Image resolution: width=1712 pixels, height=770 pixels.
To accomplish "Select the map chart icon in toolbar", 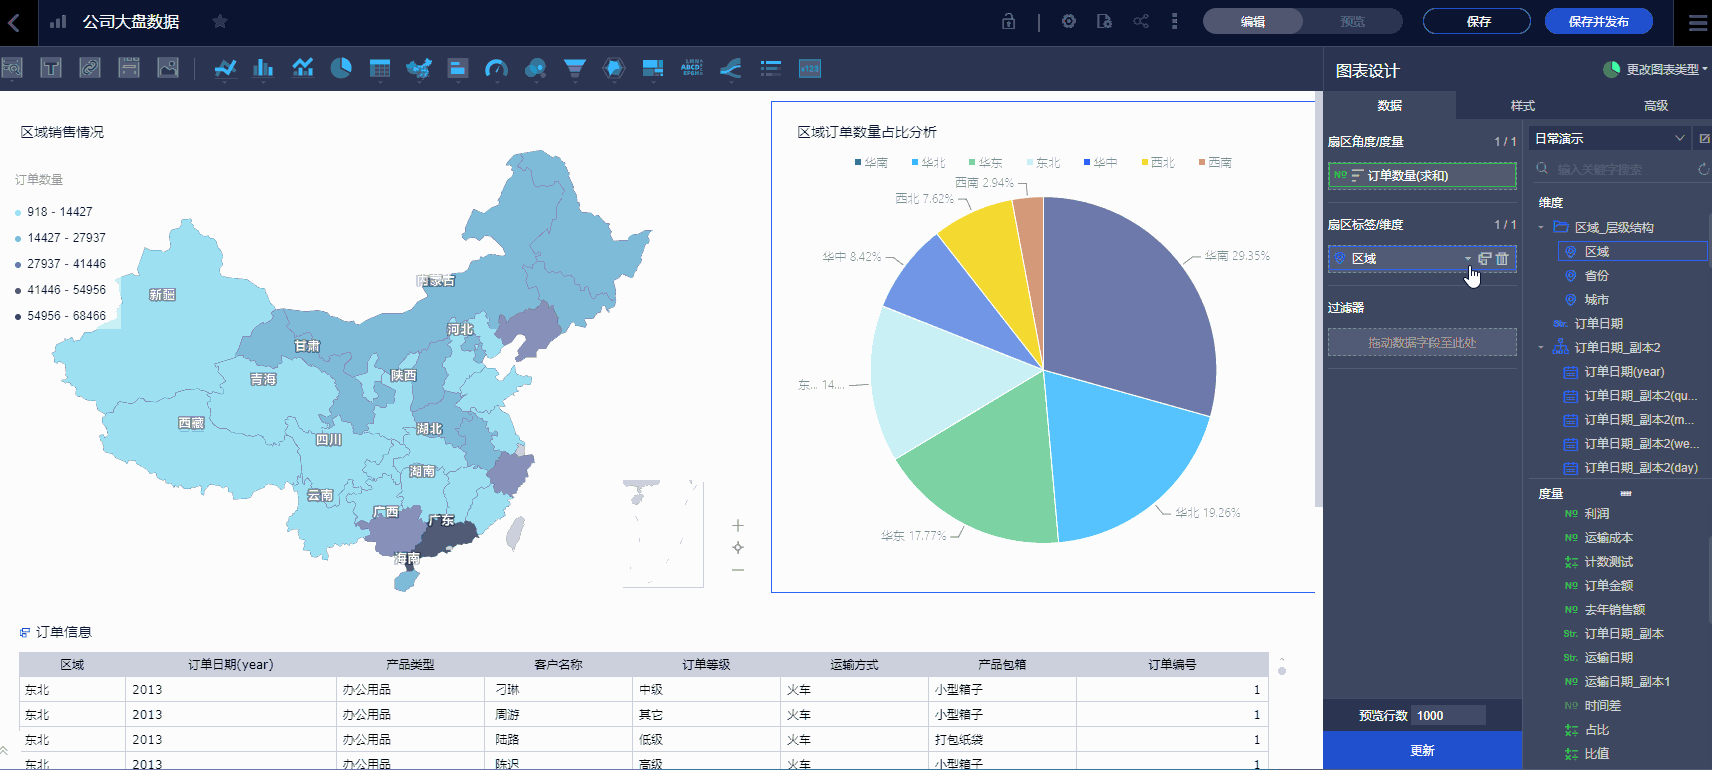I will coord(418,68).
